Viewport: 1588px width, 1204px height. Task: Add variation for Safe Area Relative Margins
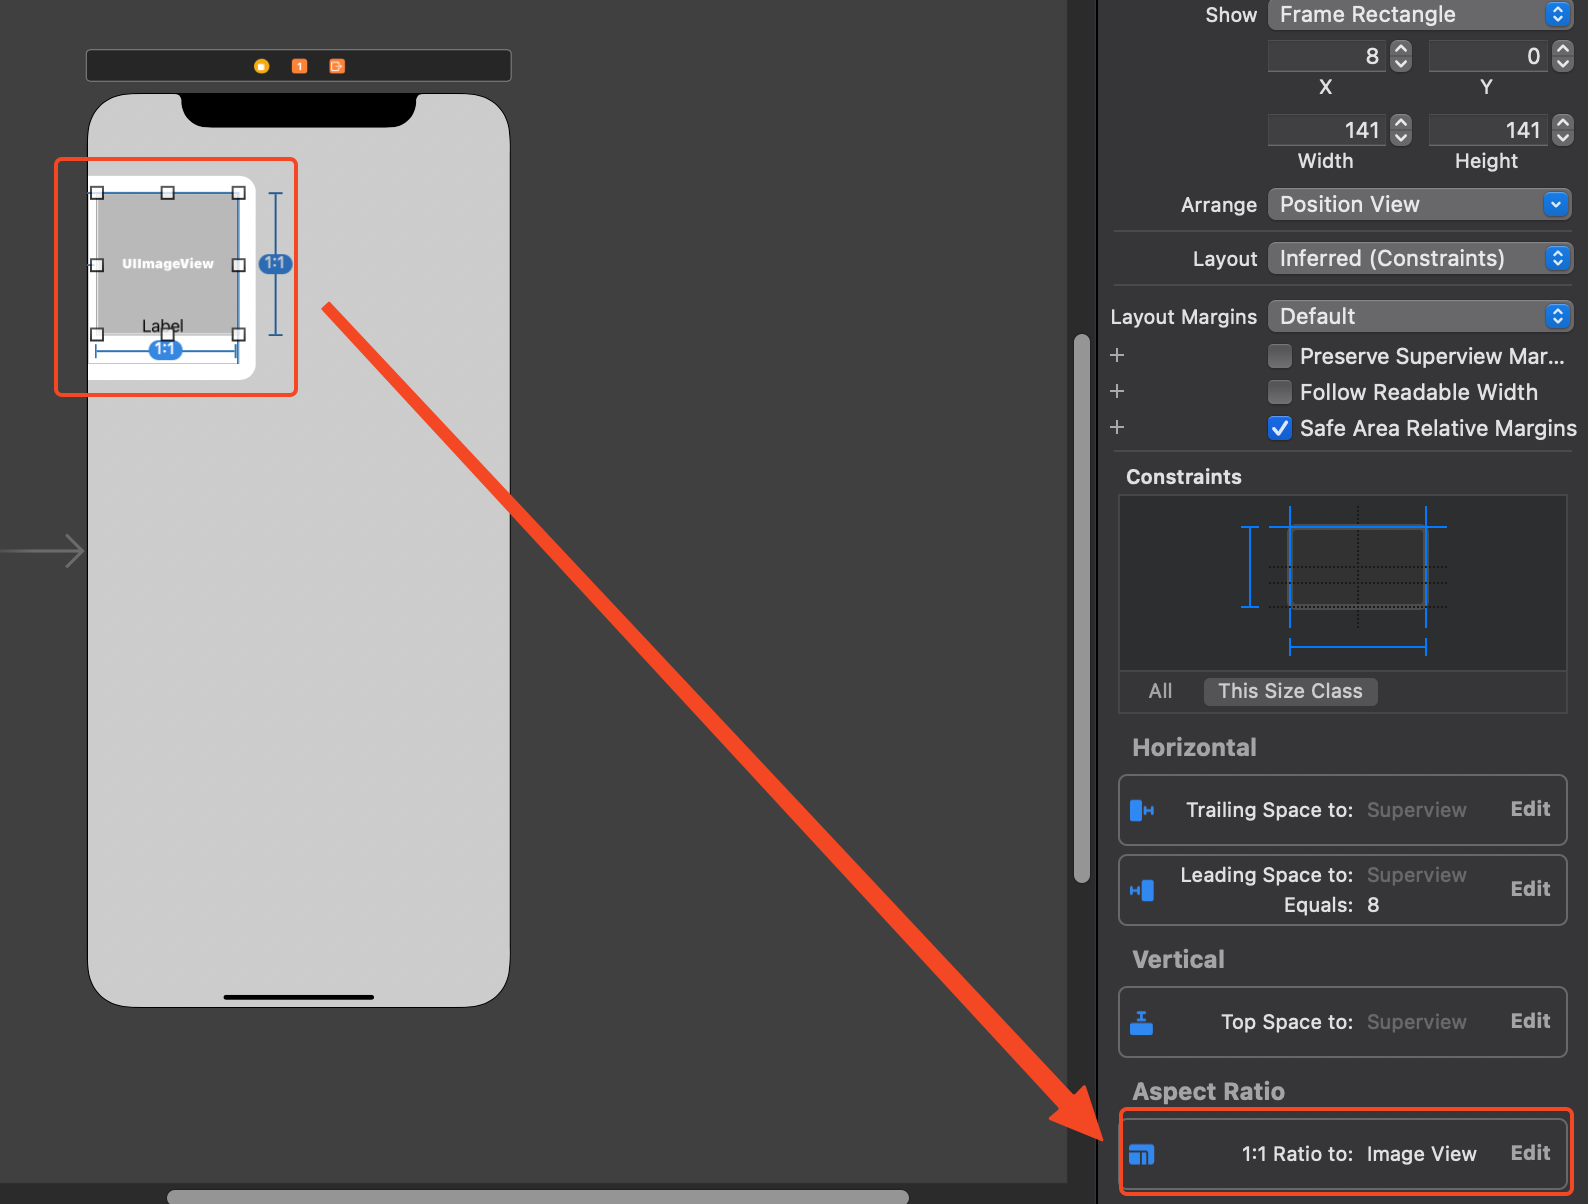coord(1117,427)
